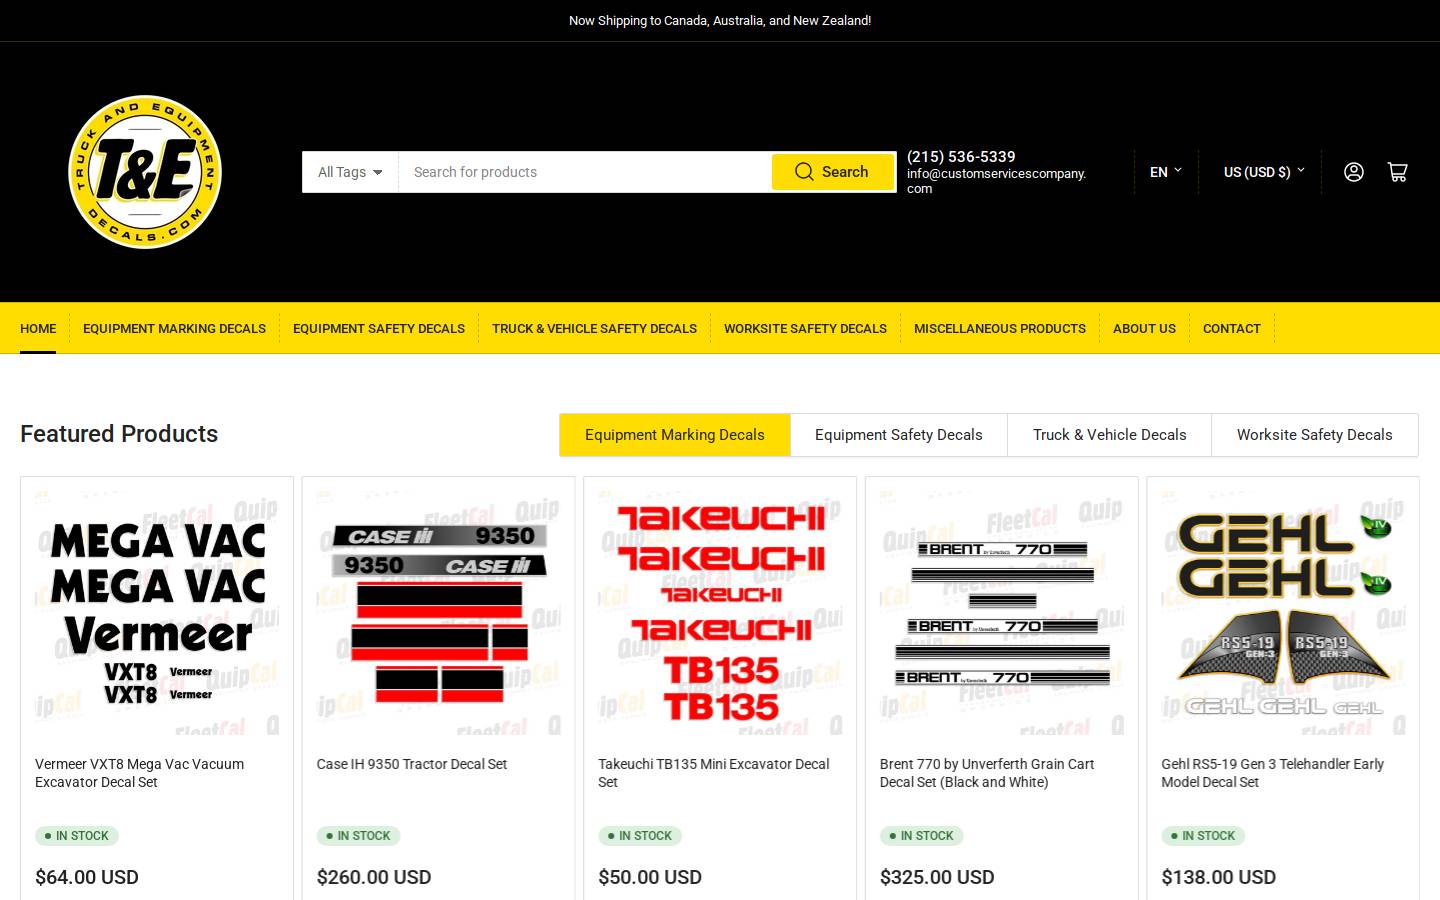Open Equipment Marking Decals menu
The width and height of the screenshot is (1440, 900).
174,328
